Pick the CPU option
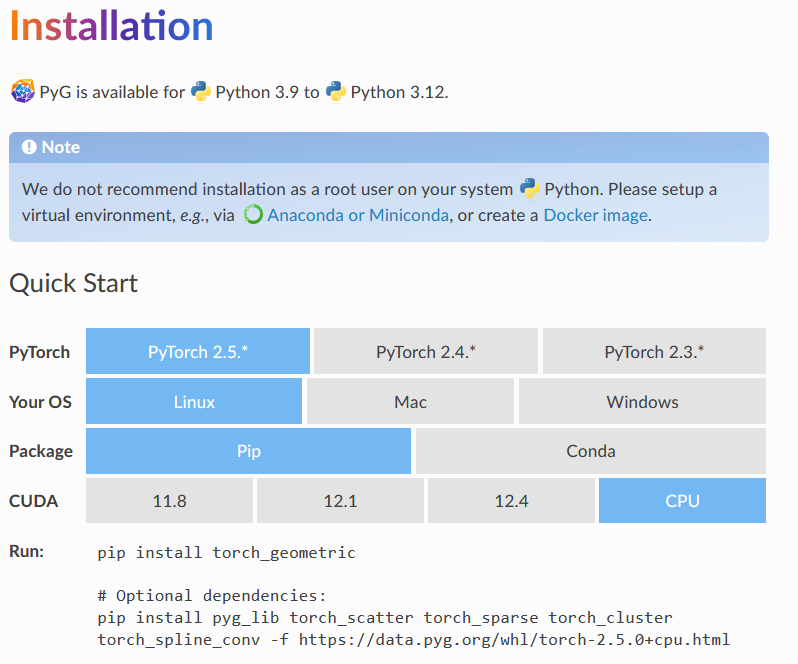This screenshot has width=798, height=664. [682, 501]
